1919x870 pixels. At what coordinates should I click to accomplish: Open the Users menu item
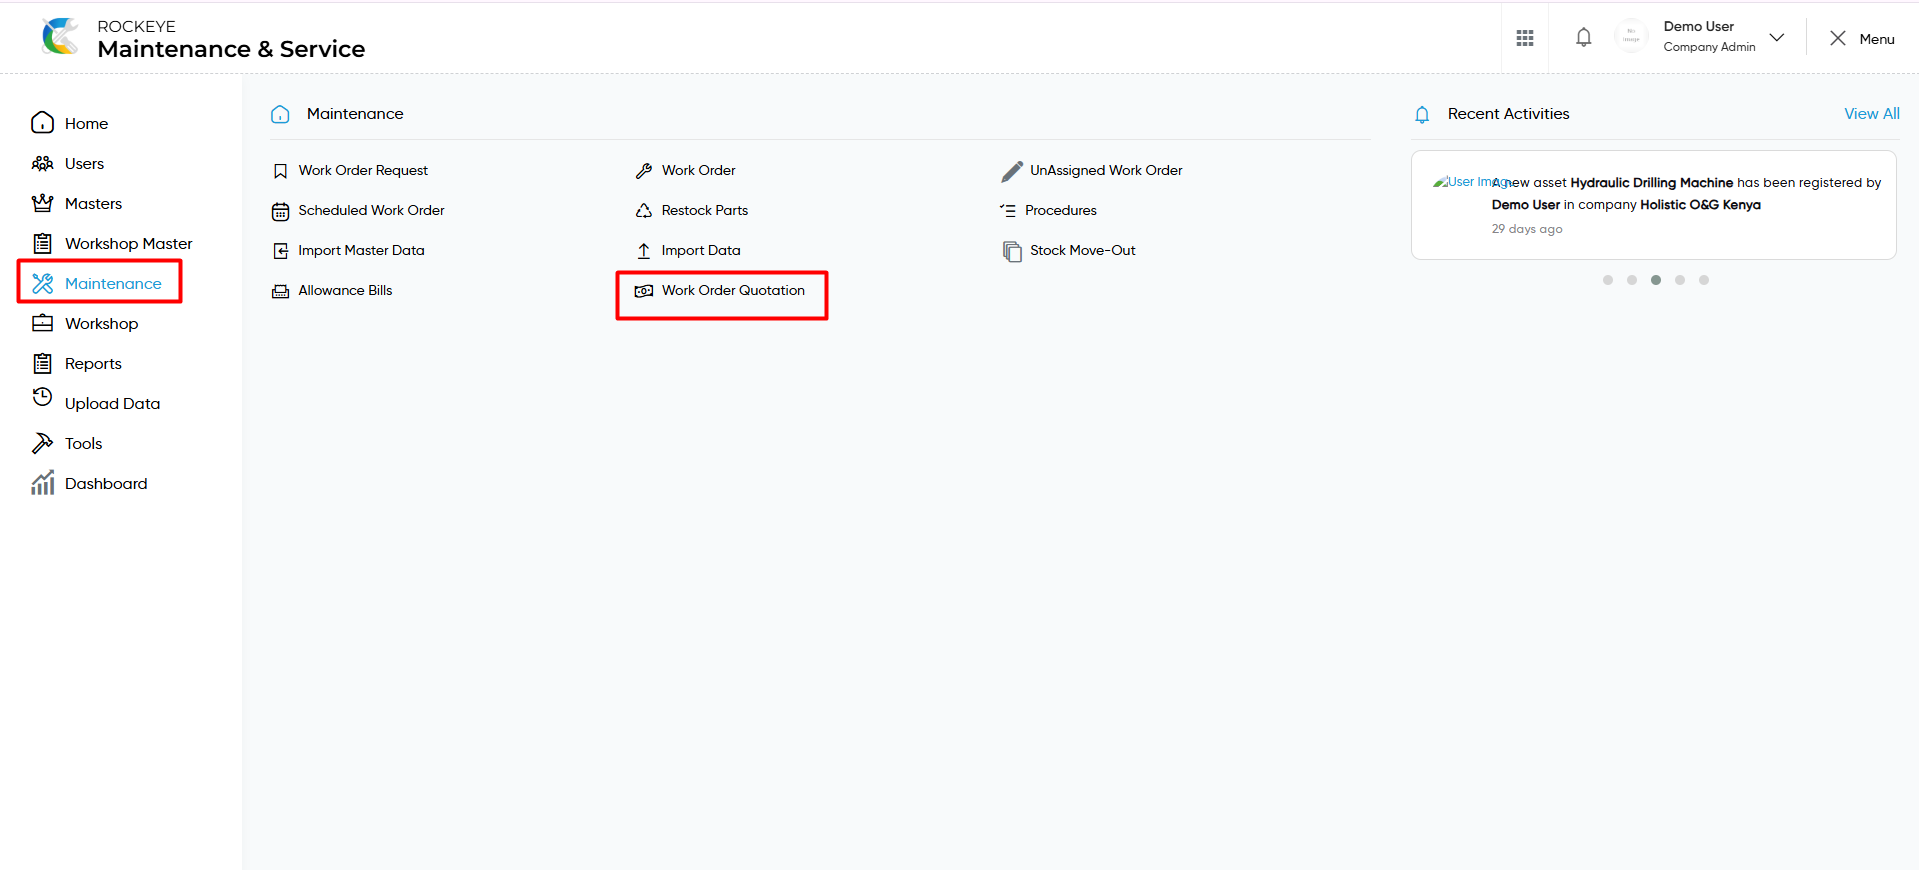85,164
